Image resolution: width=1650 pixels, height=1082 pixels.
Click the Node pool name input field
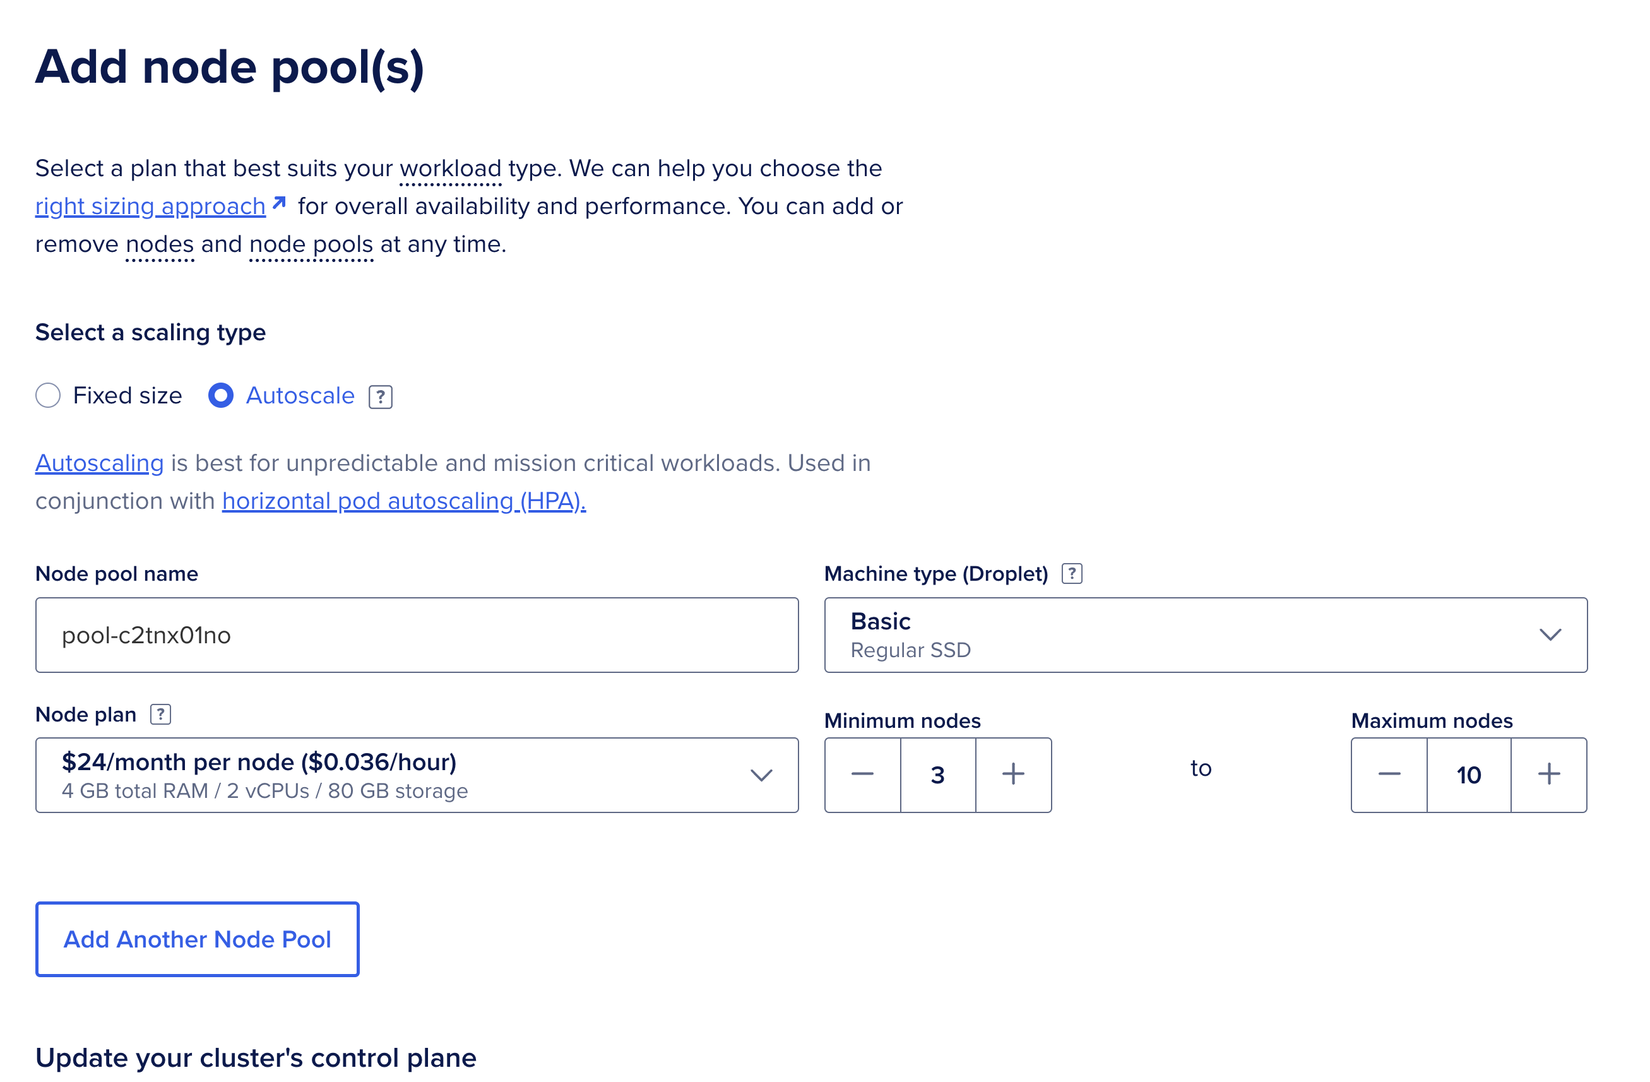tap(416, 635)
